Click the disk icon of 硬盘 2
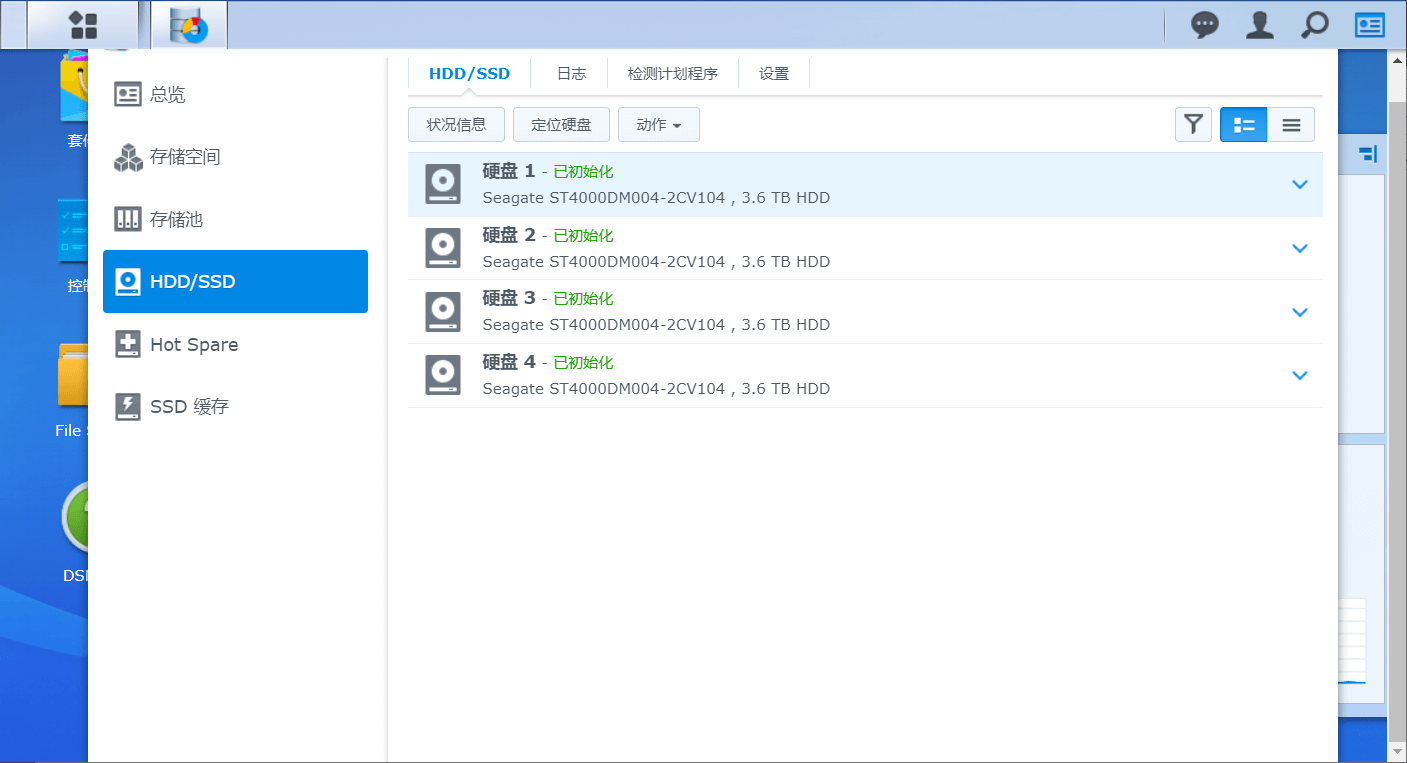This screenshot has width=1407, height=763. click(443, 248)
